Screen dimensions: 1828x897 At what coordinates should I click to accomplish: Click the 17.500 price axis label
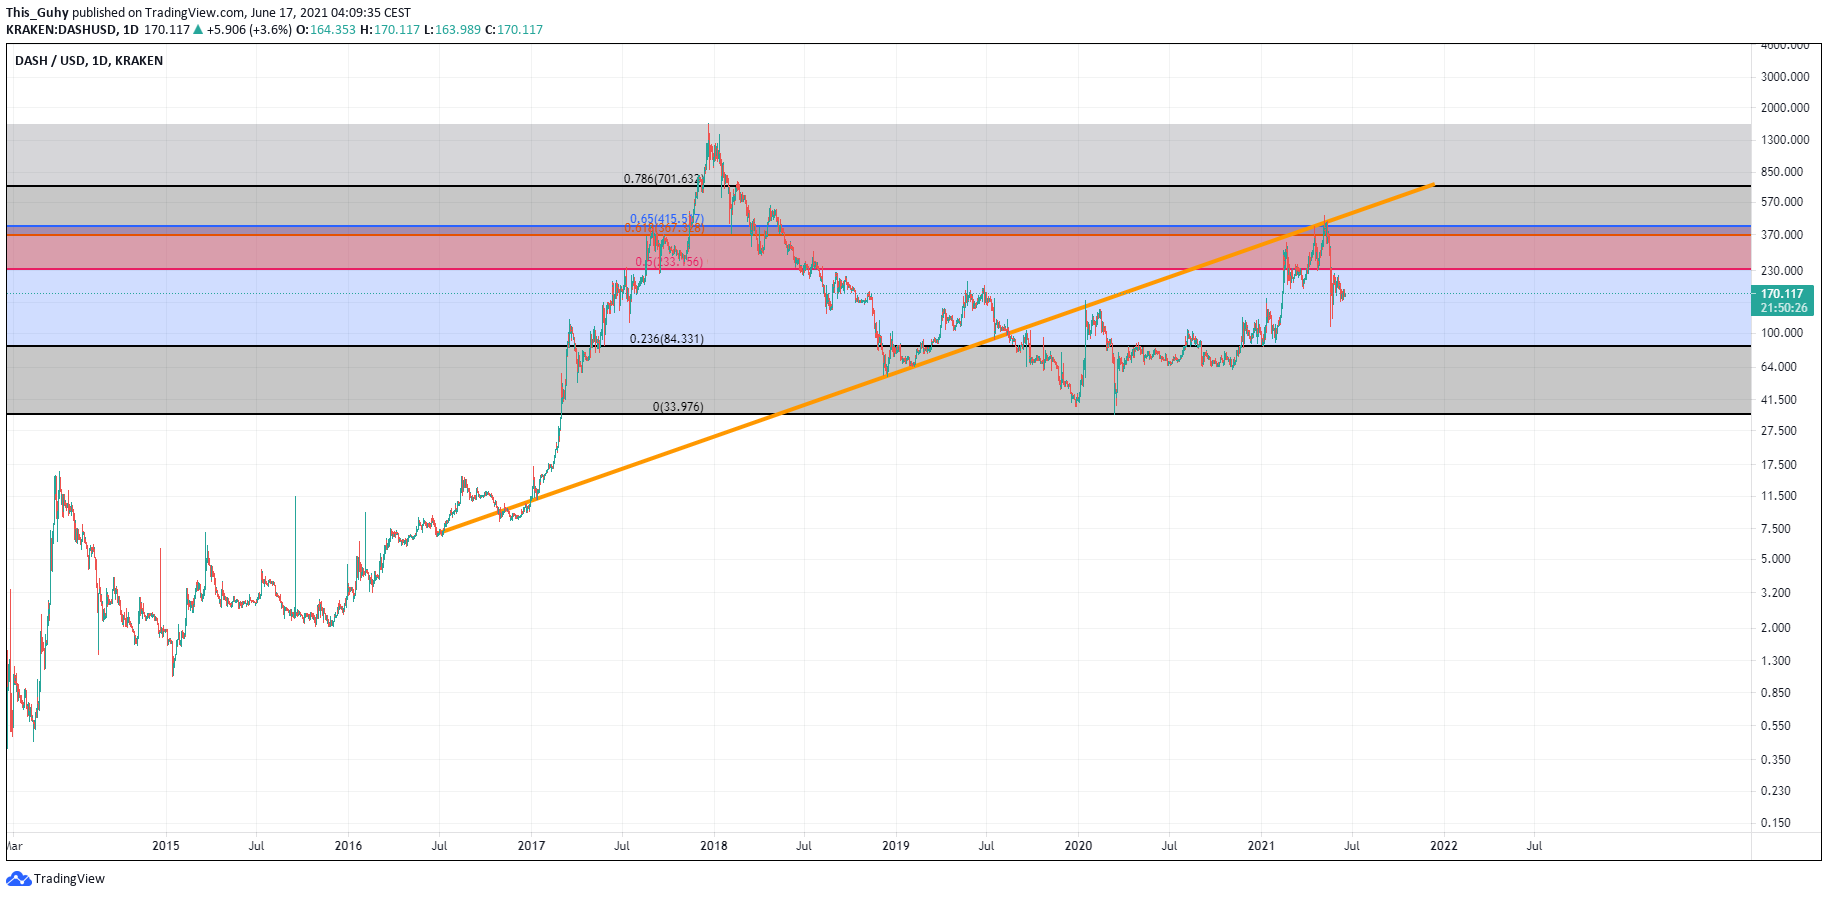coord(1779,465)
